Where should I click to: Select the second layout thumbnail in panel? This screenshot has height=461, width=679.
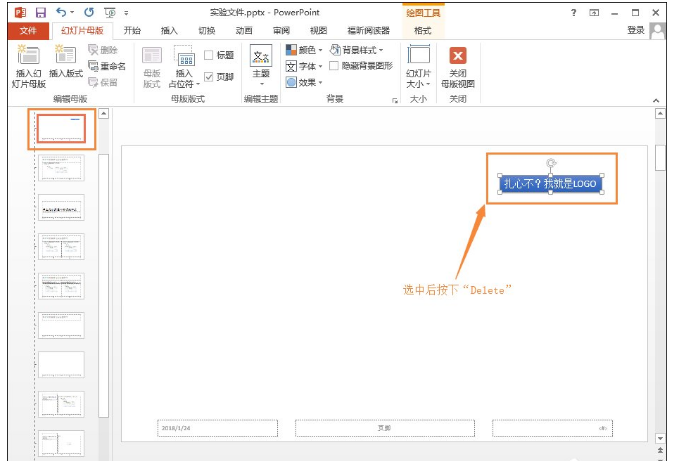point(61,168)
